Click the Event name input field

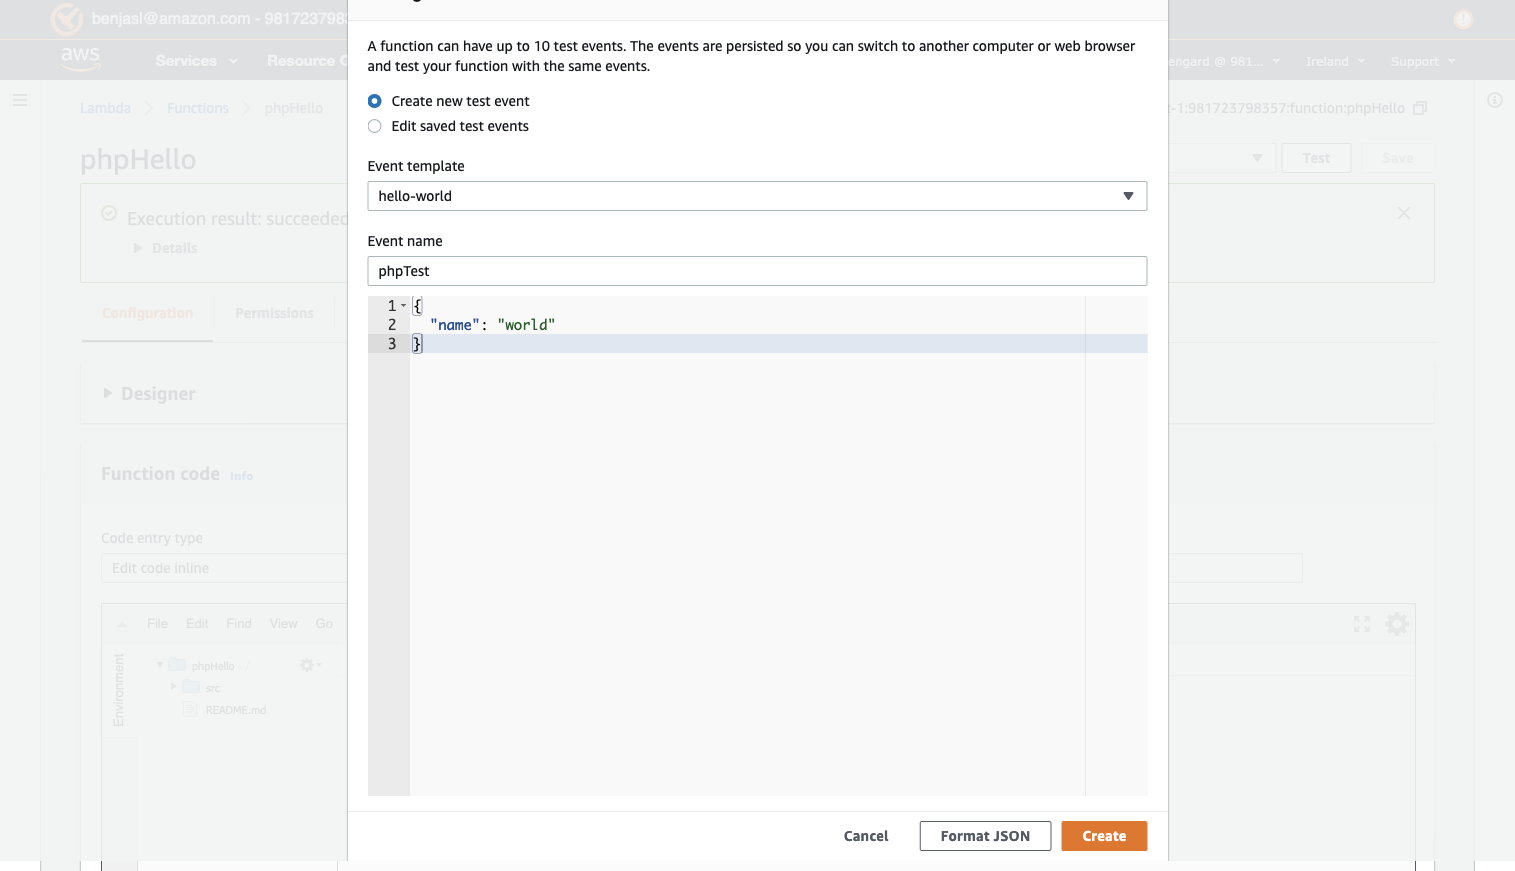757,271
